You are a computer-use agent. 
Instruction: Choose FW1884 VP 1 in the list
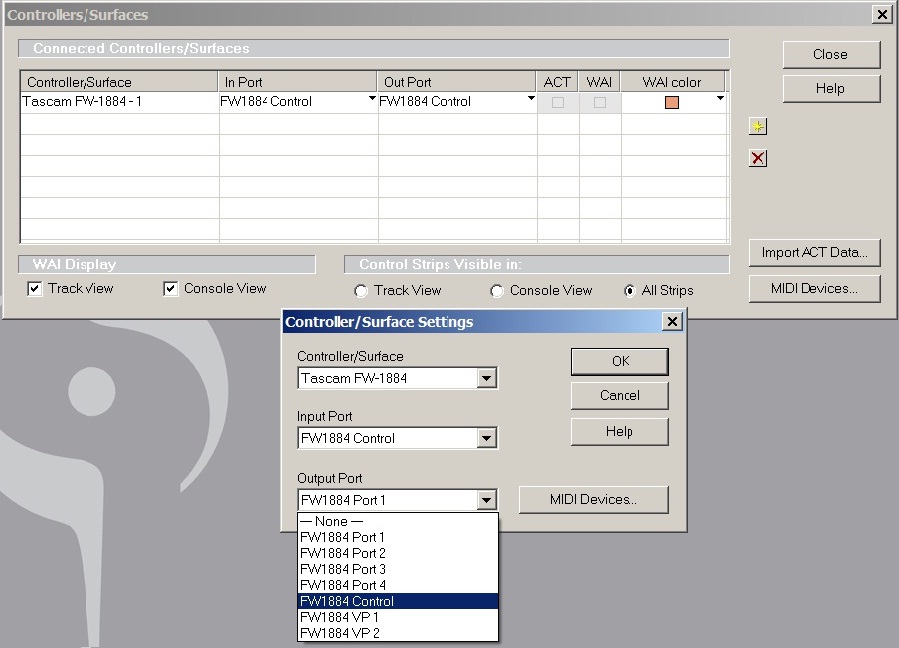(x=398, y=617)
